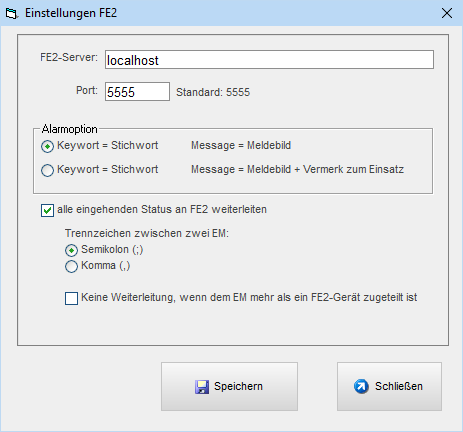Click into the FE2-Server field containing localhost
Screen dimensions: 463x432
click(x=269, y=60)
